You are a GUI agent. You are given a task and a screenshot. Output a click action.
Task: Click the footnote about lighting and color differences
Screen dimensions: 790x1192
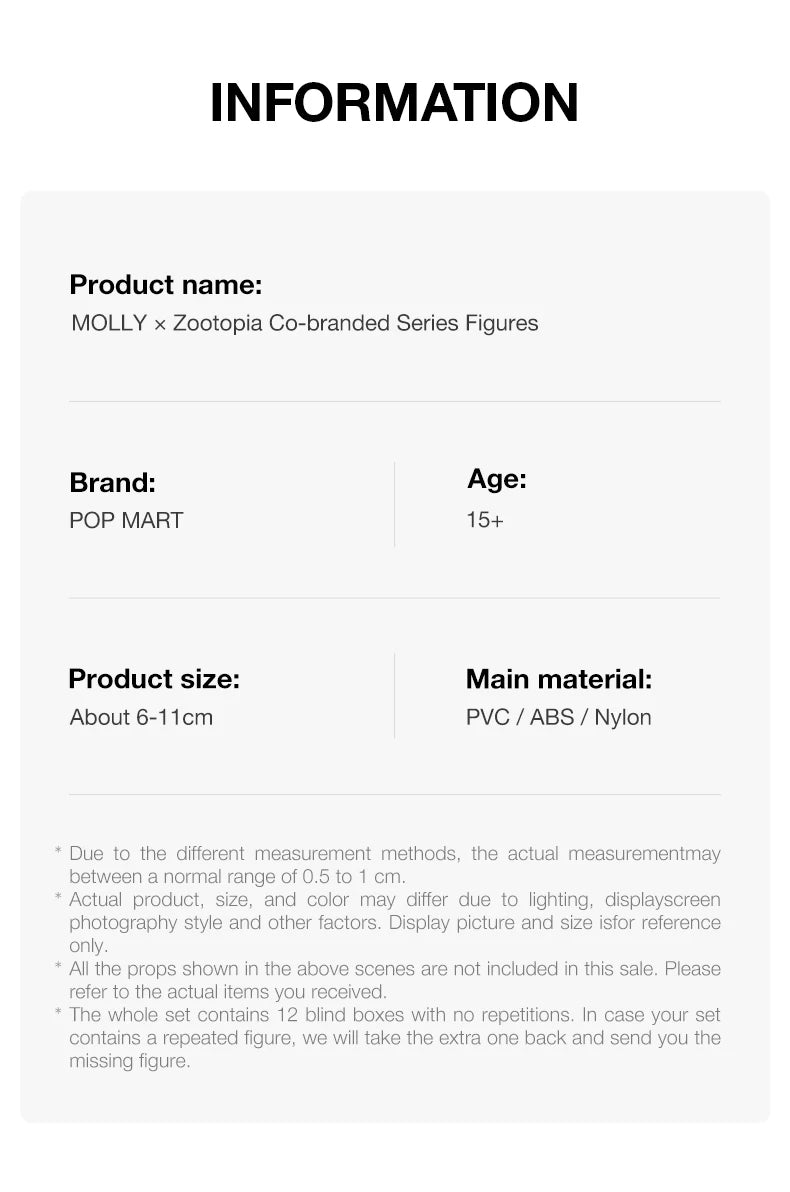394,922
